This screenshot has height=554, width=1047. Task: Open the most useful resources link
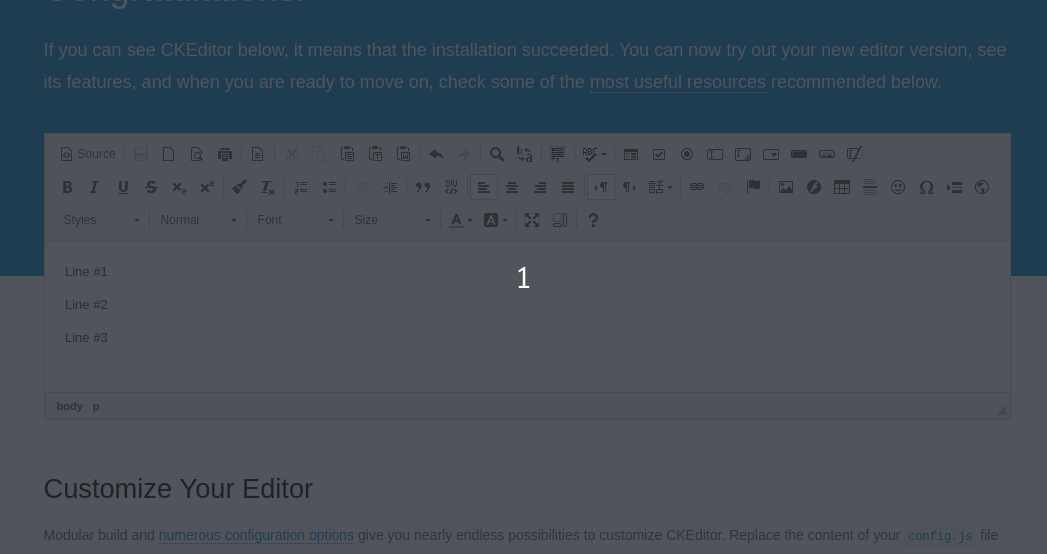click(678, 82)
